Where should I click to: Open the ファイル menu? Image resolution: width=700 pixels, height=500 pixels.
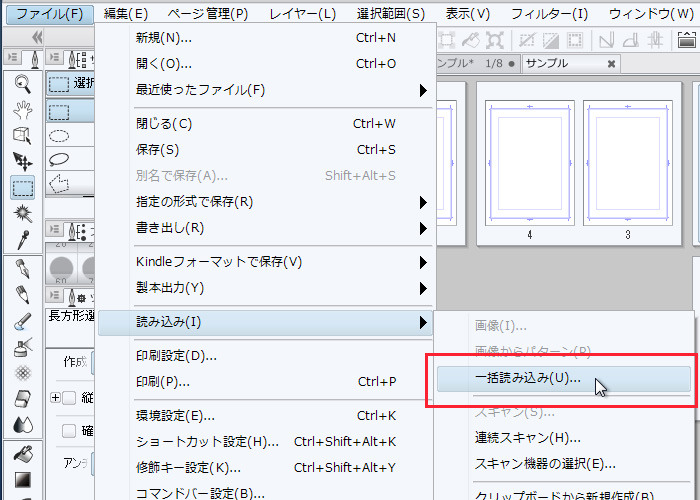(50, 14)
